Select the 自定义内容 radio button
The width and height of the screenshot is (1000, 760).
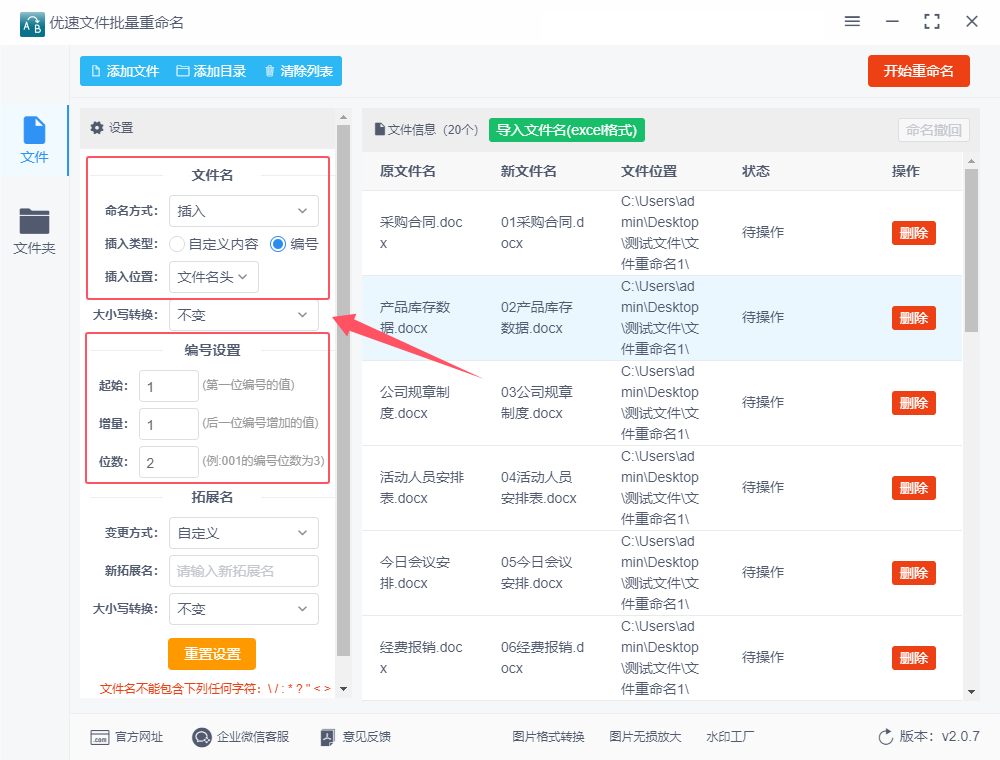pos(177,244)
